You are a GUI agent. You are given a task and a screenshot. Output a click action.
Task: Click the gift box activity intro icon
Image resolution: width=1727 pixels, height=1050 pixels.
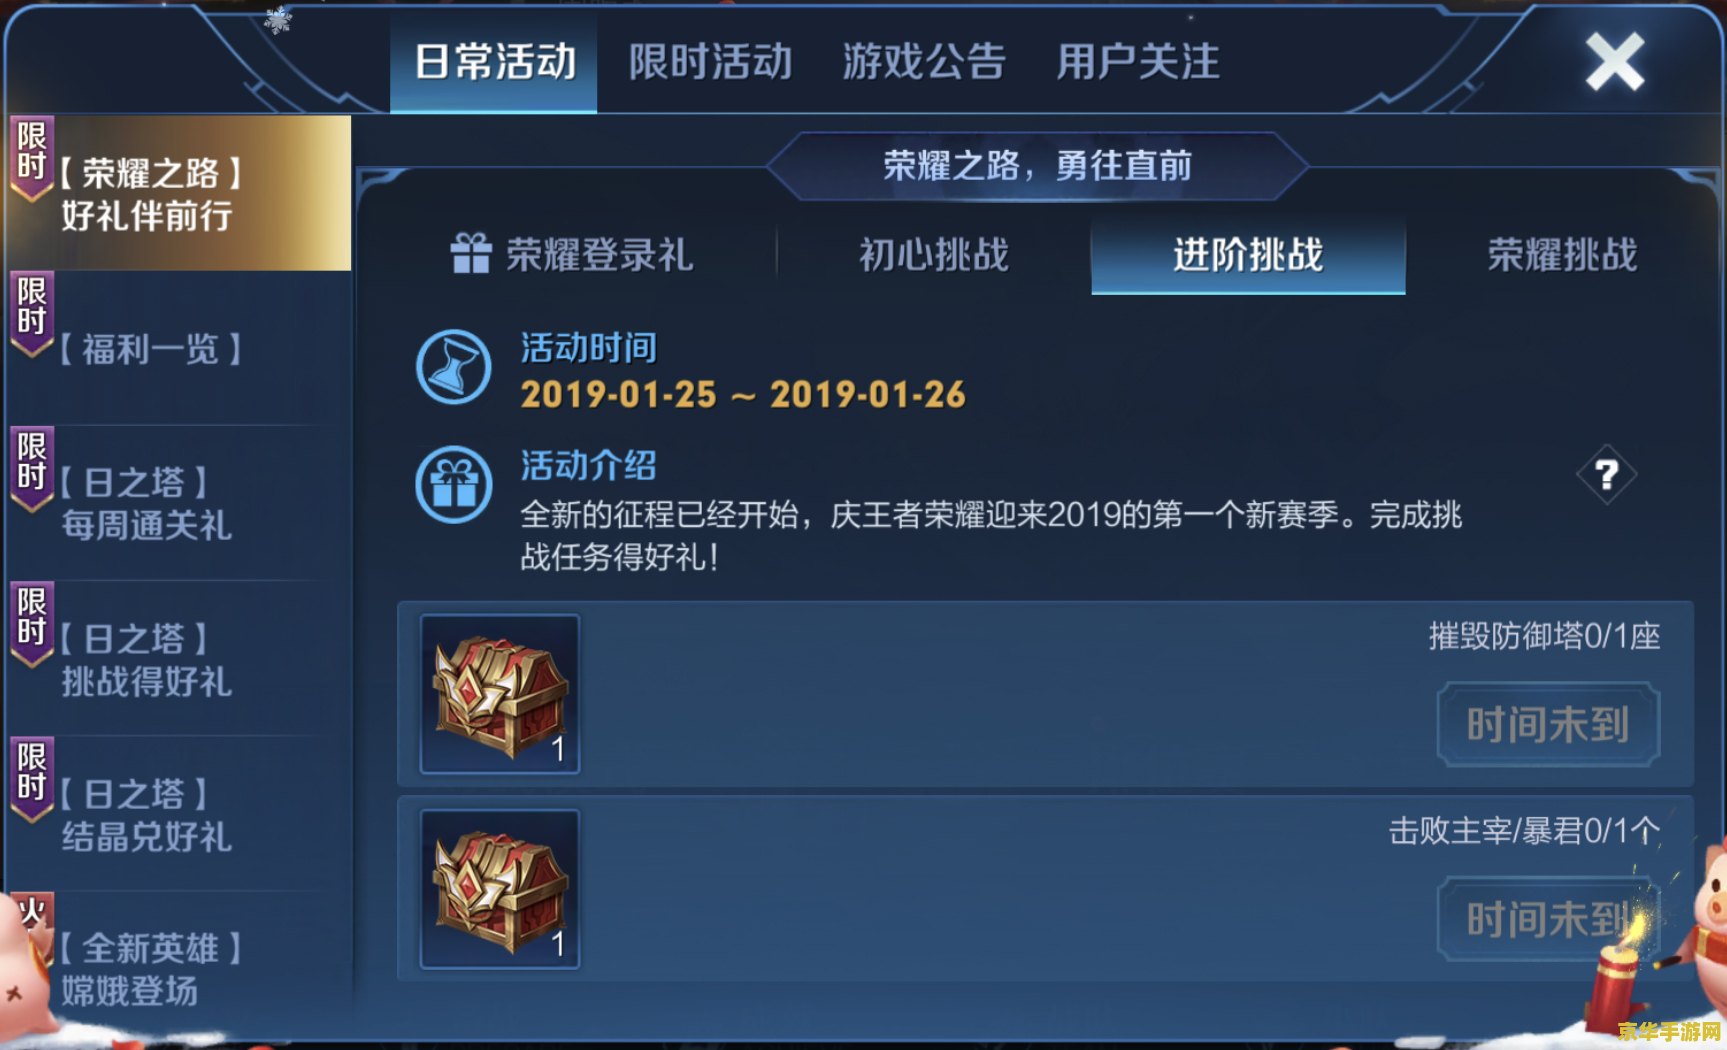coord(454,485)
